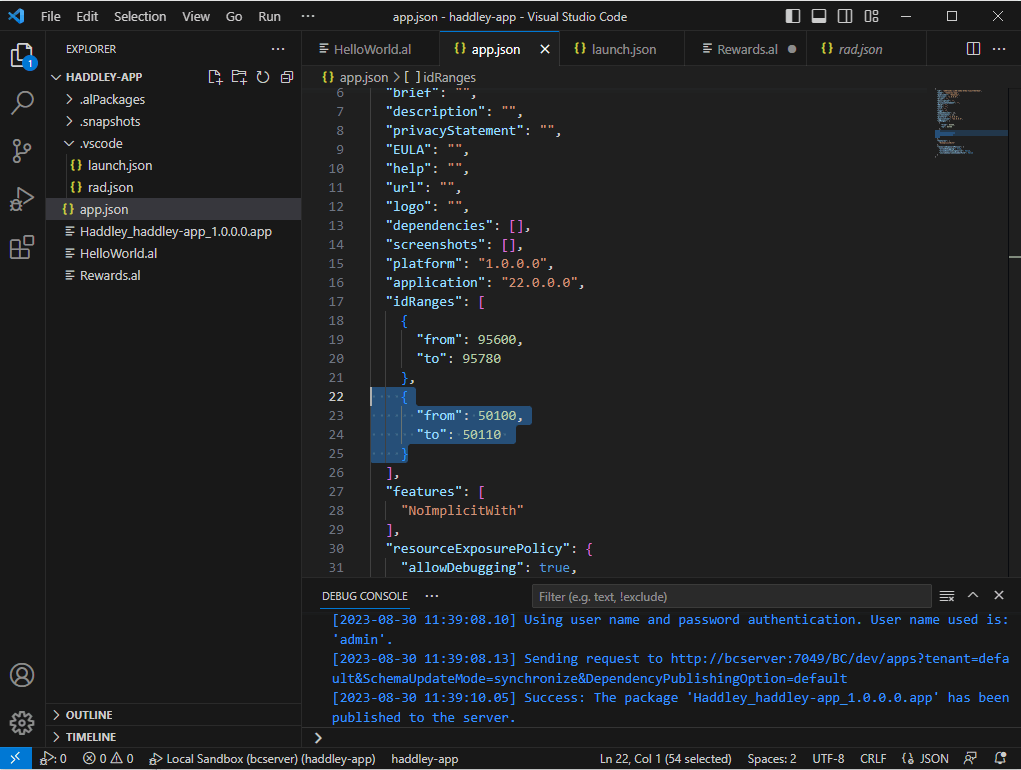Click Spaces: 2 indentation setting
The image size is (1021, 770).
771,759
